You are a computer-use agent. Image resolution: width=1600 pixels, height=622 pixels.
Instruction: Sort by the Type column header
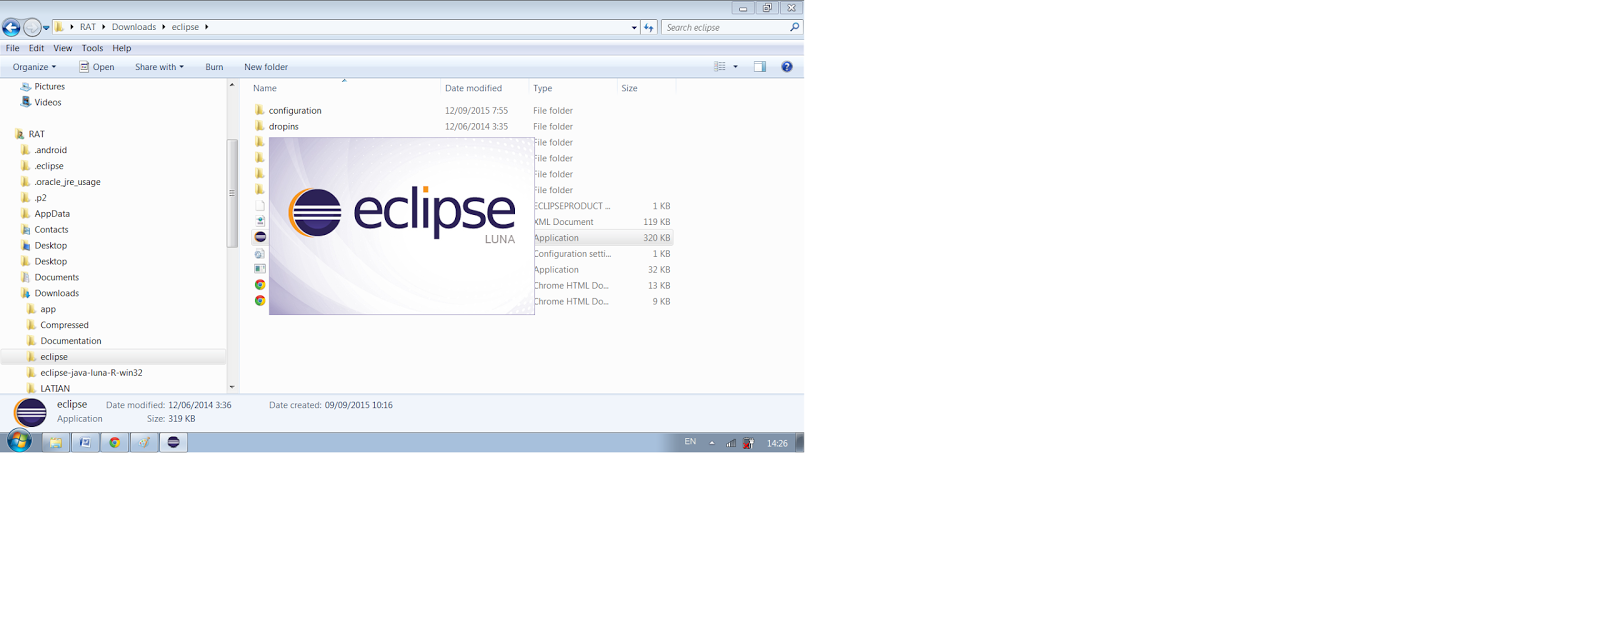pyautogui.click(x=543, y=88)
